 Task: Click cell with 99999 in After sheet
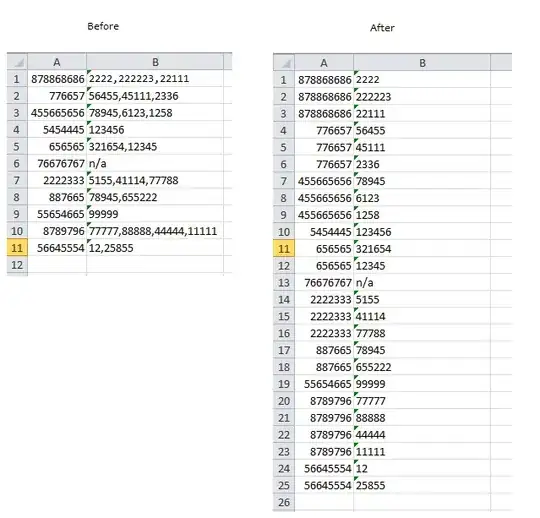[x=422, y=384]
